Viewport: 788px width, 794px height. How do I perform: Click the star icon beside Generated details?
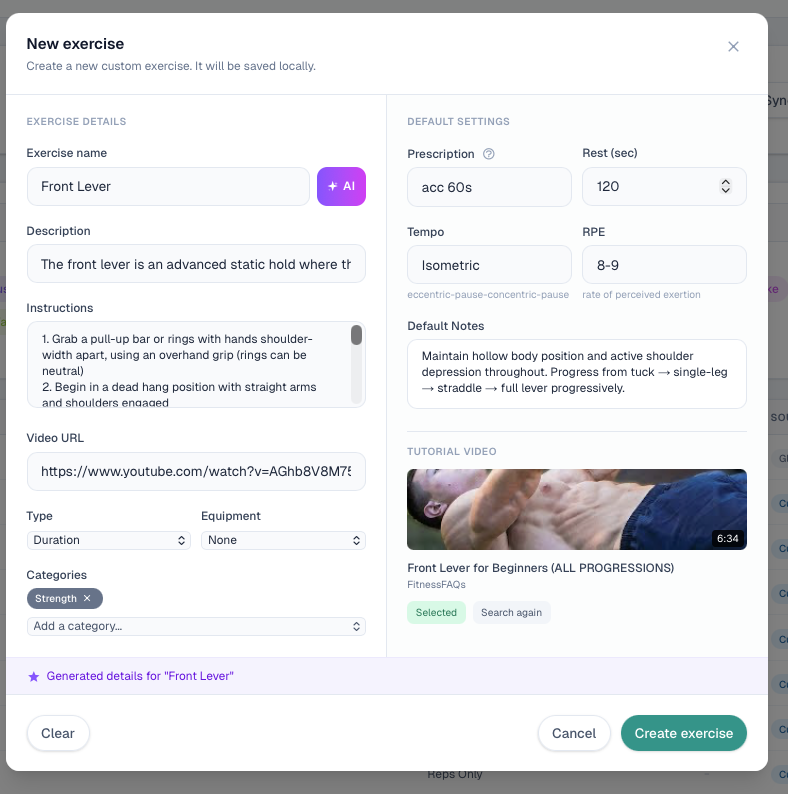34,677
